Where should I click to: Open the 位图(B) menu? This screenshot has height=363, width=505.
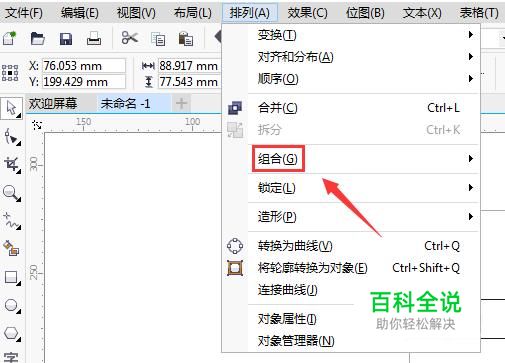[365, 13]
